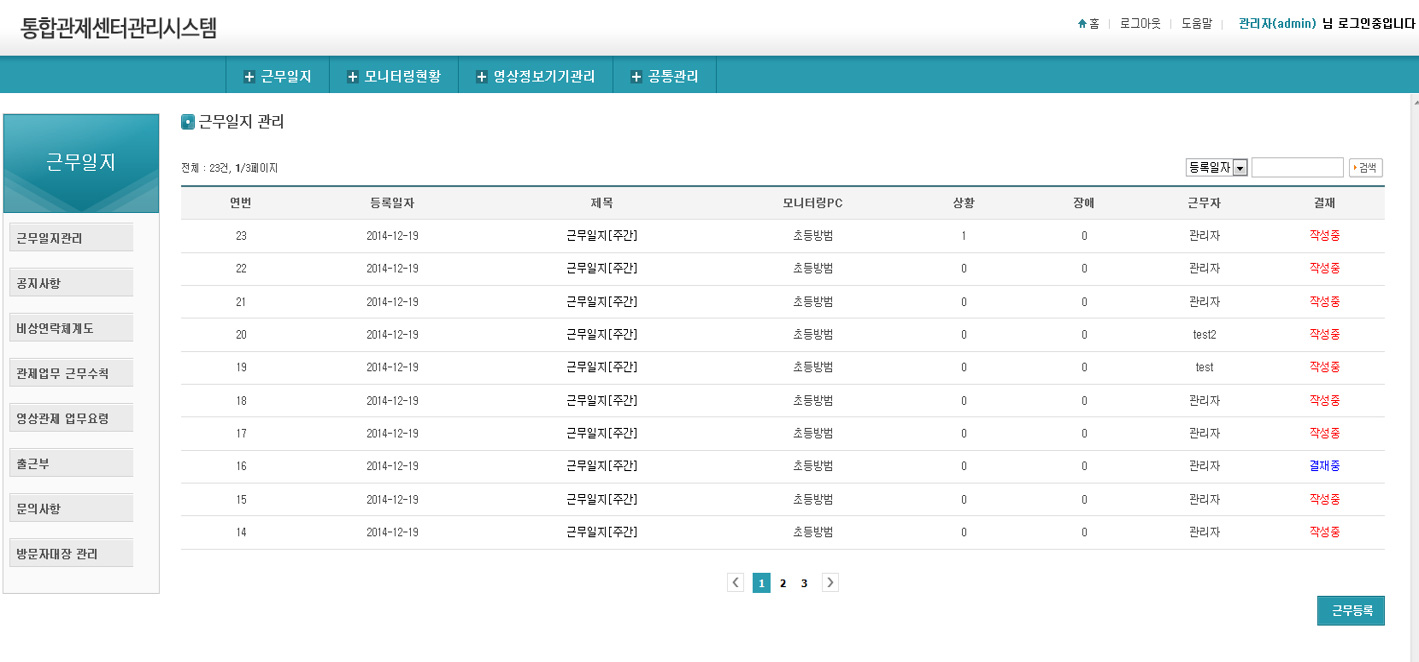Viewport: 1419px width, 662px height.
Task: Click the test worker cell in row 19
Action: [x=1205, y=368]
